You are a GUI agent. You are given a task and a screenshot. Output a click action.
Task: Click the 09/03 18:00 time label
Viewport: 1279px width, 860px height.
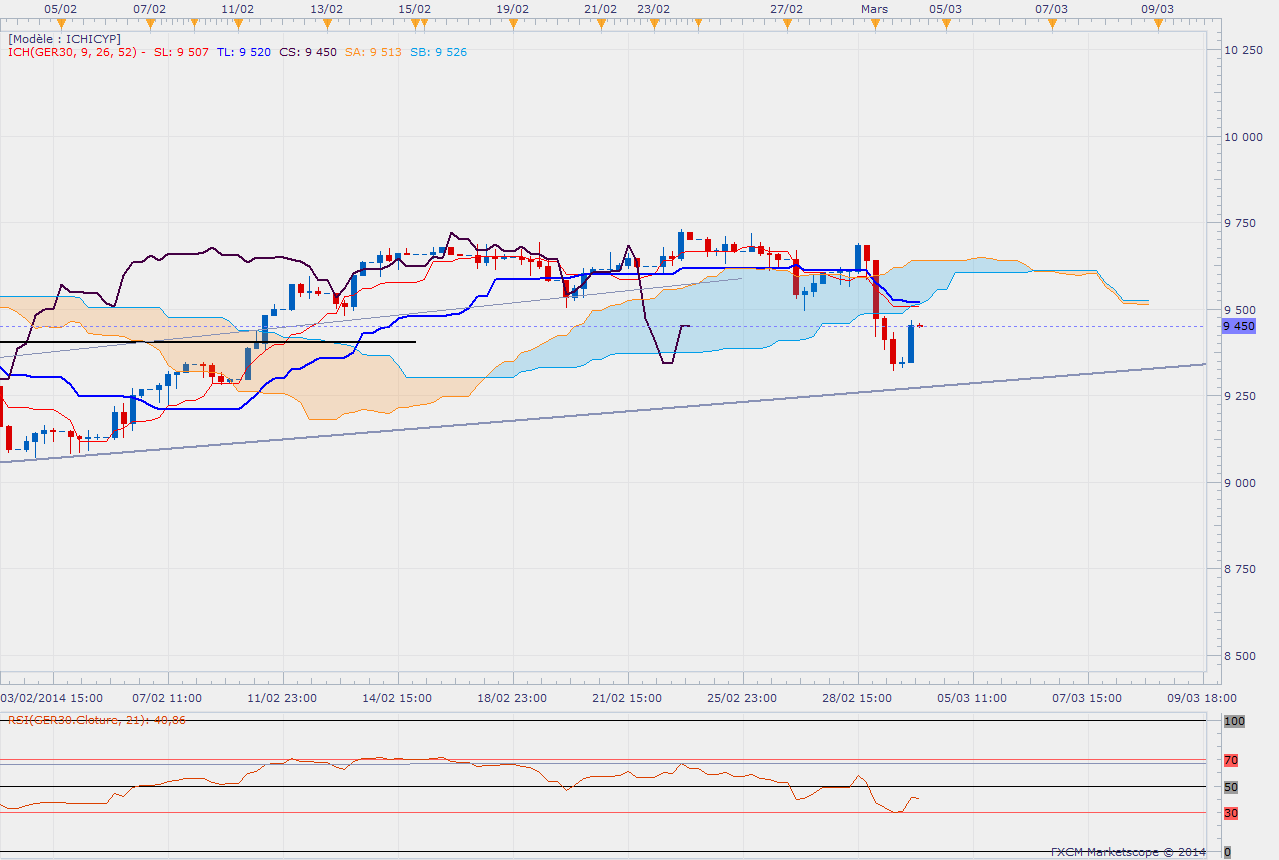(1203, 698)
